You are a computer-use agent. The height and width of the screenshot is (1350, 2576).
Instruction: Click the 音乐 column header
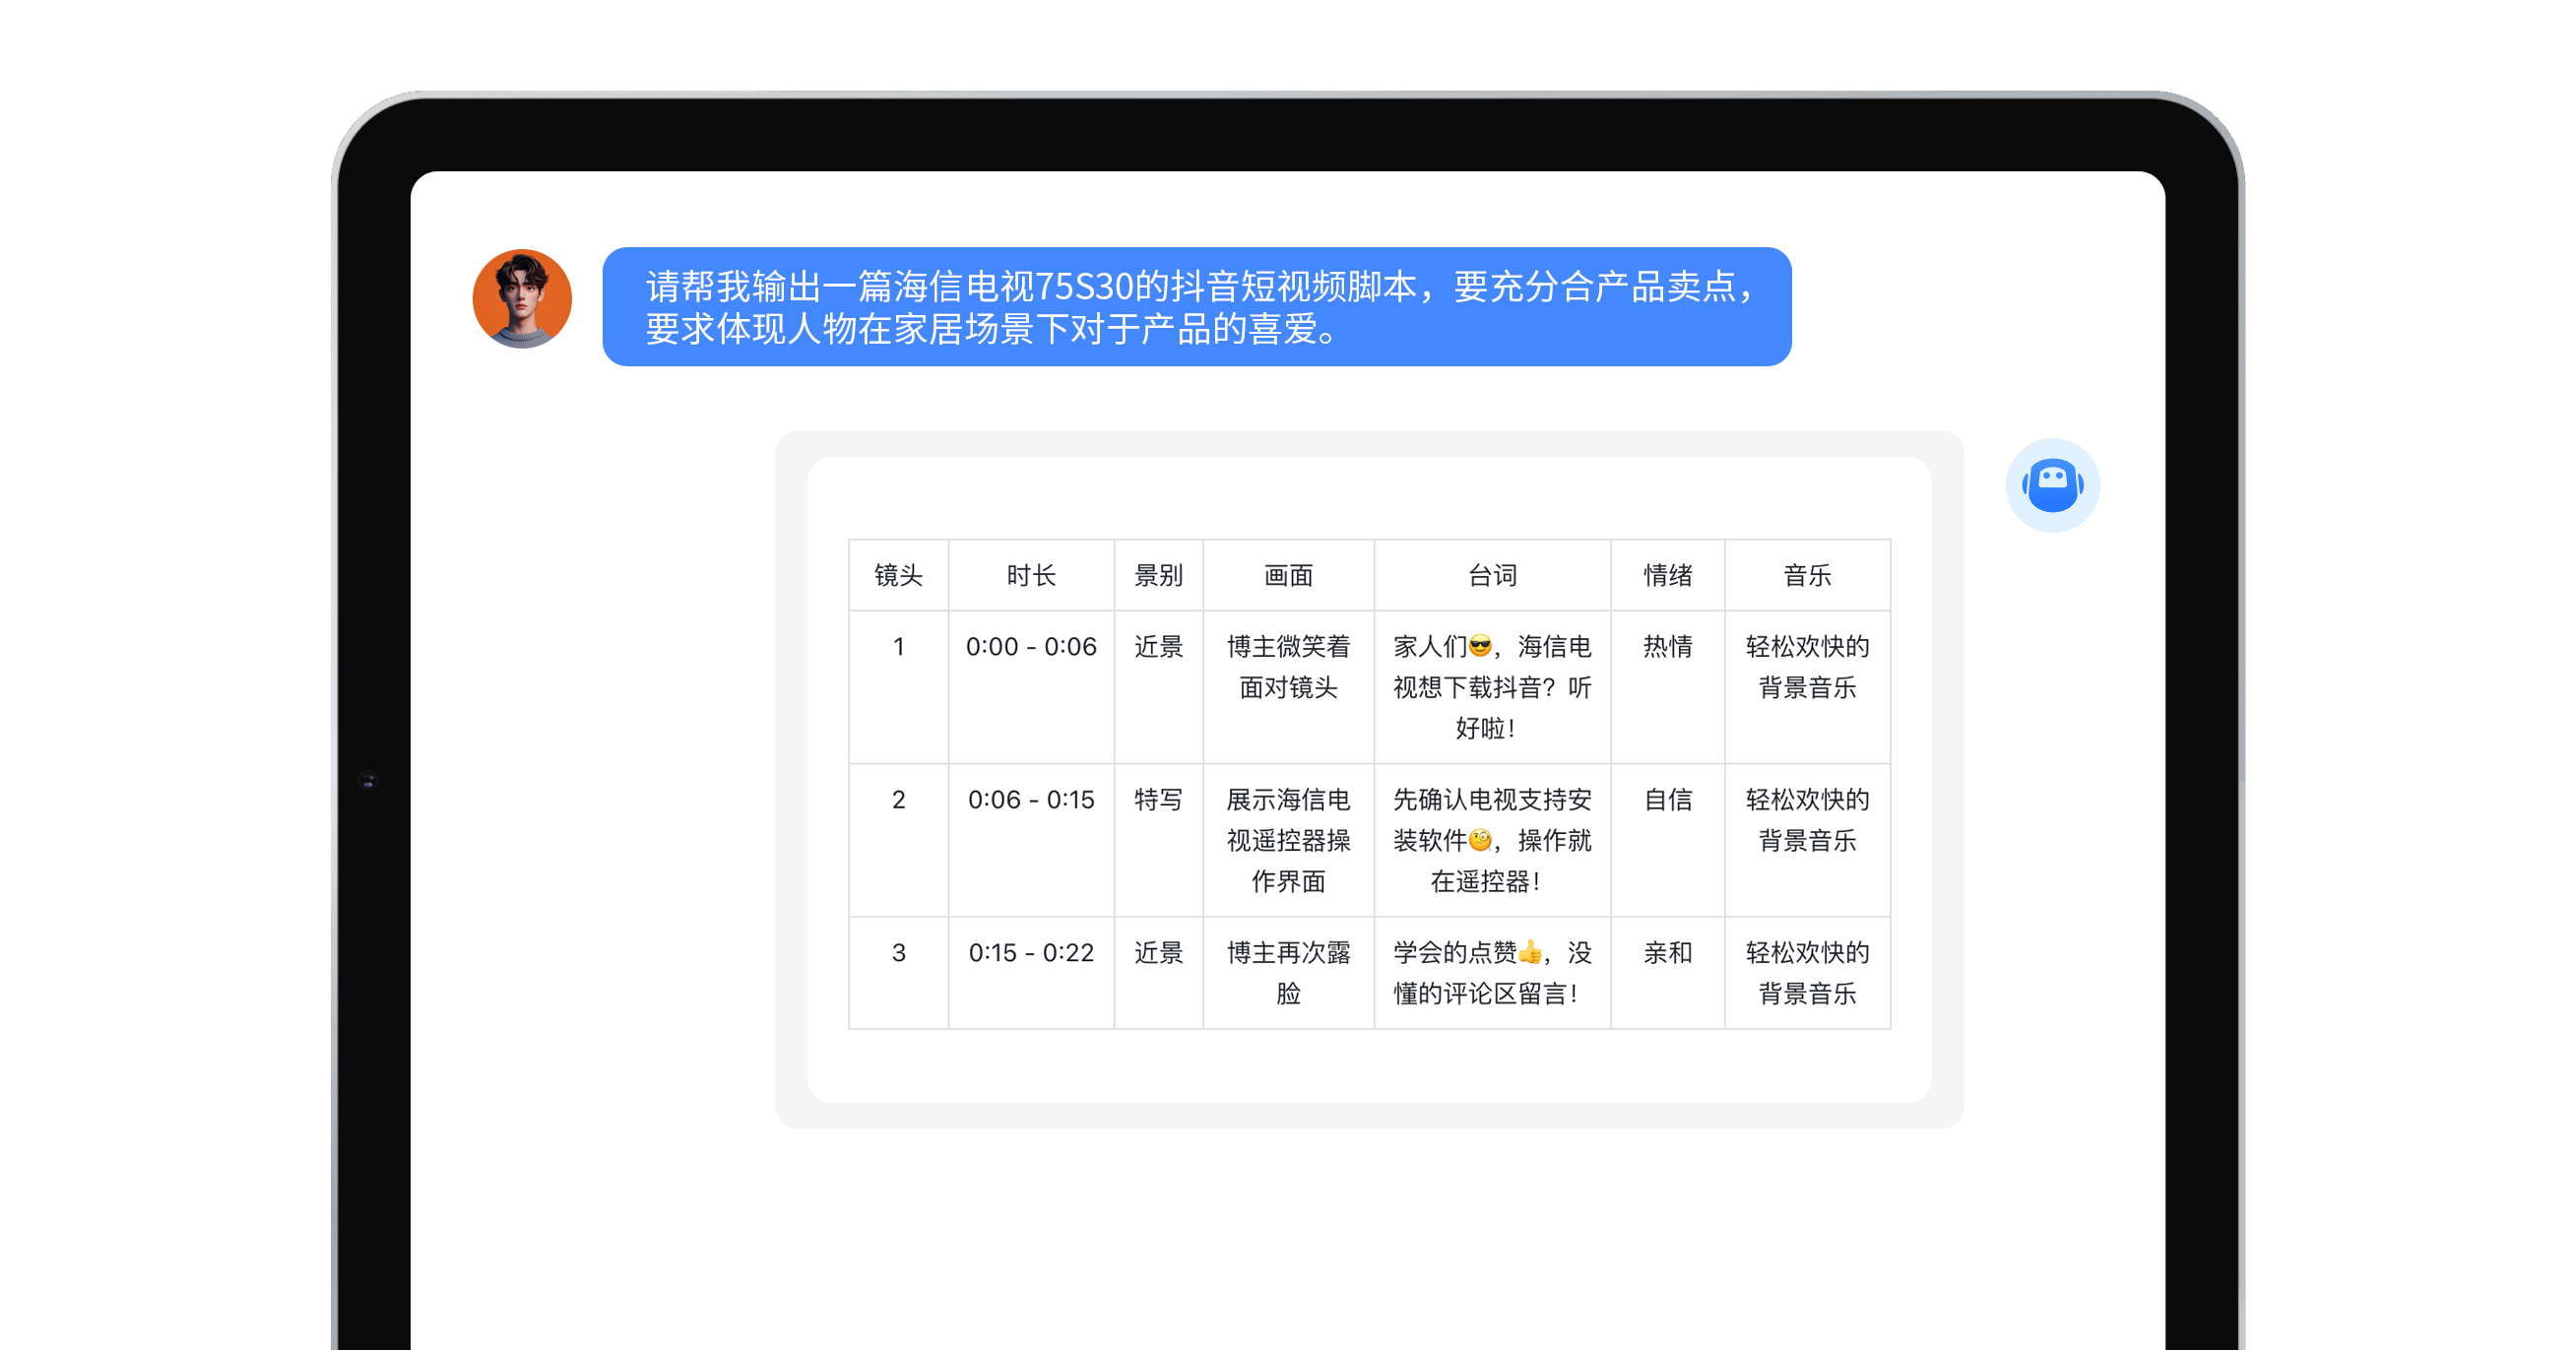pos(1807,575)
